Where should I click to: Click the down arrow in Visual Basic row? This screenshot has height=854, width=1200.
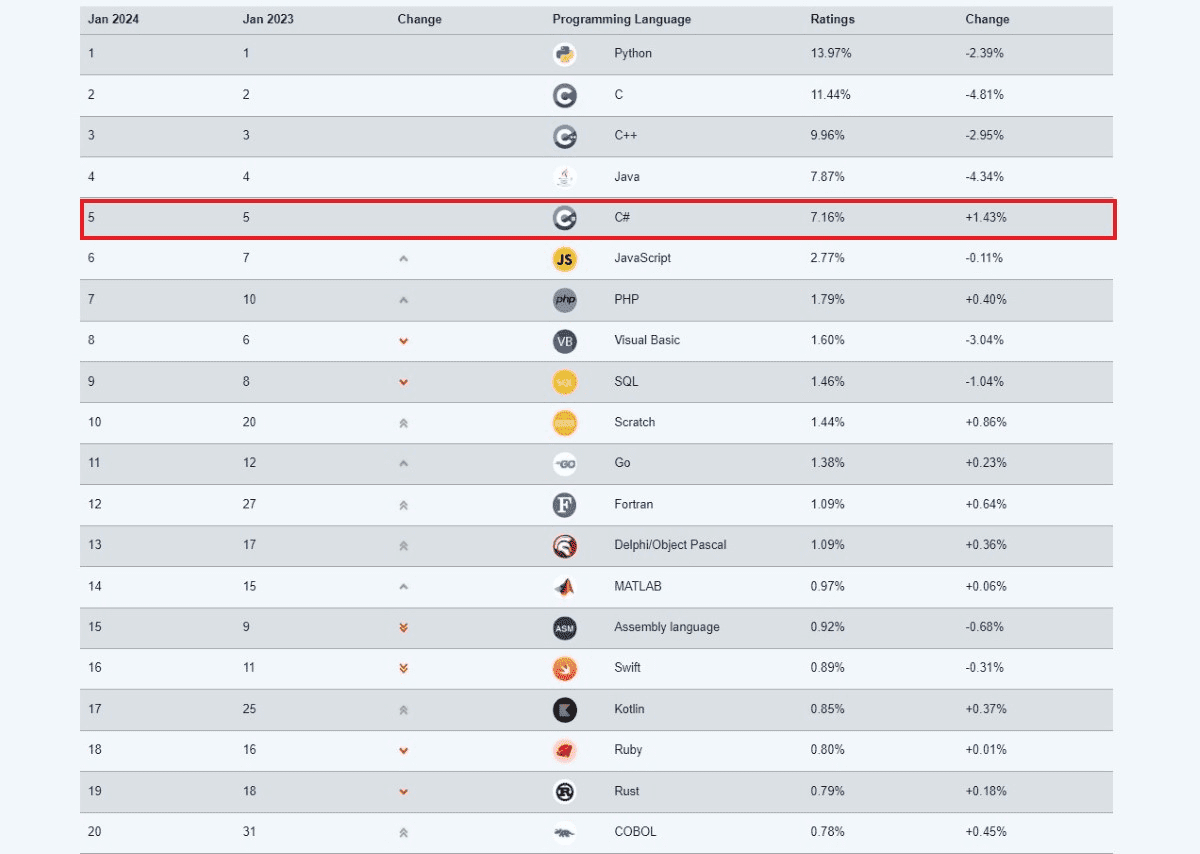tap(403, 341)
